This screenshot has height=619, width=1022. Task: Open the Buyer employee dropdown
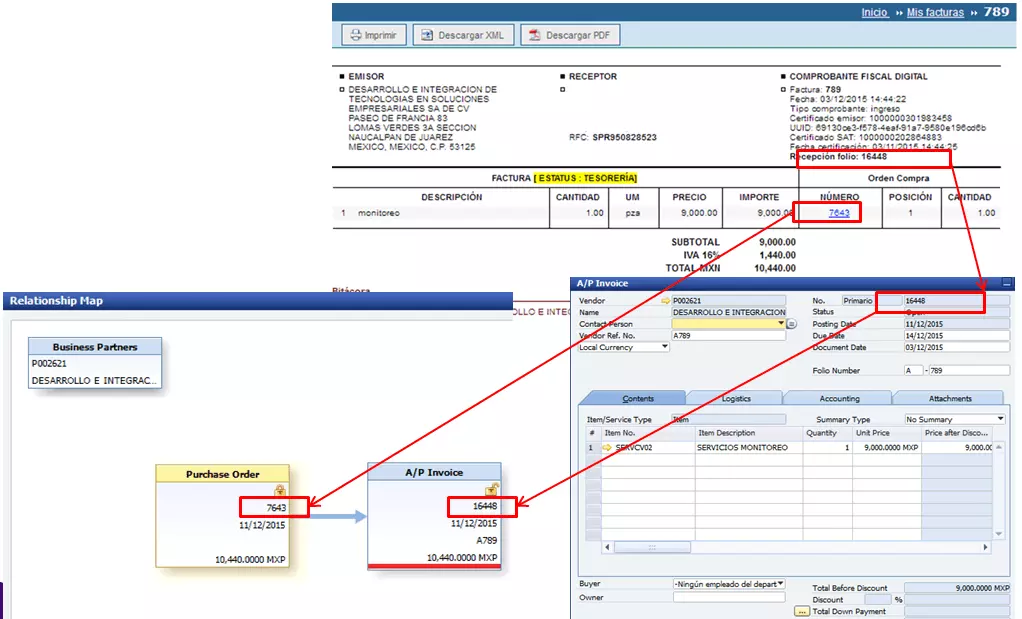(x=780, y=583)
